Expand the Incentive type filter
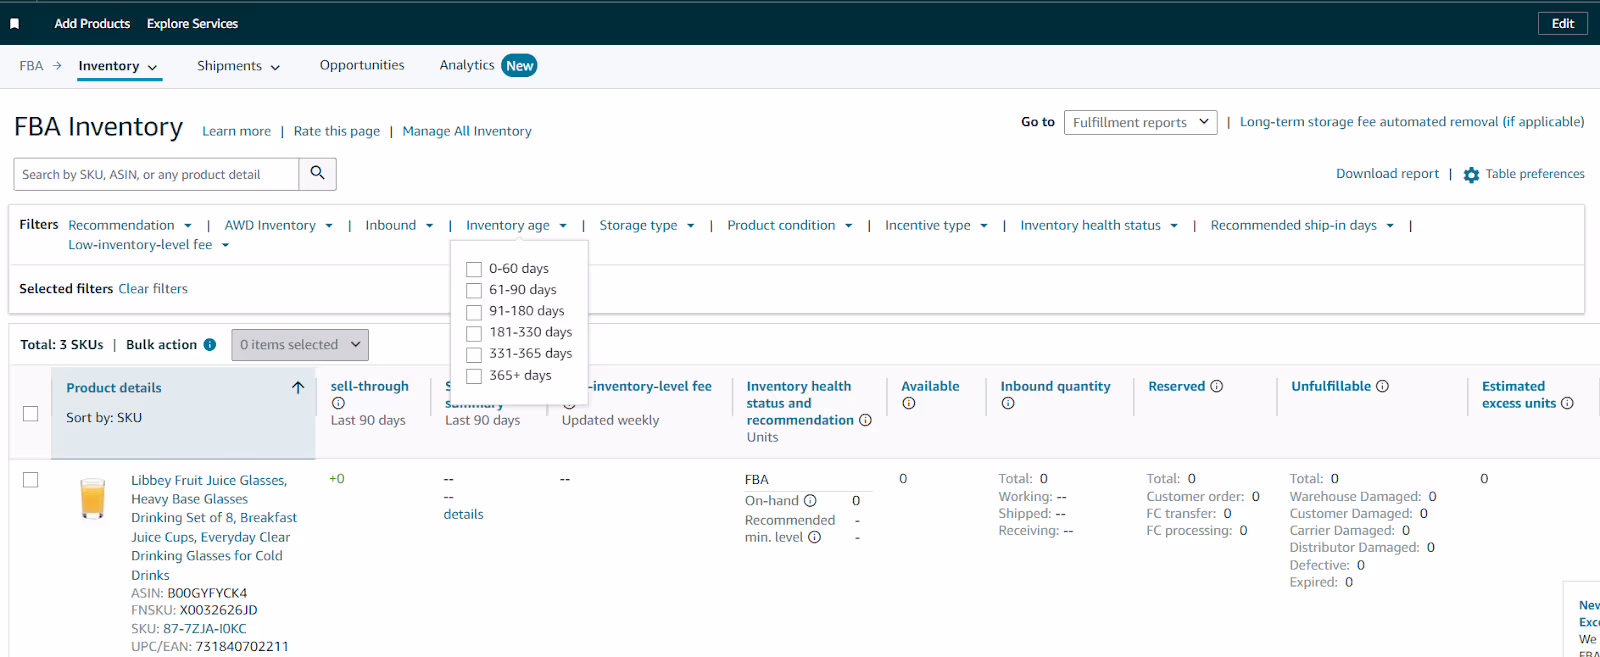The width and height of the screenshot is (1600, 657). [x=936, y=225]
